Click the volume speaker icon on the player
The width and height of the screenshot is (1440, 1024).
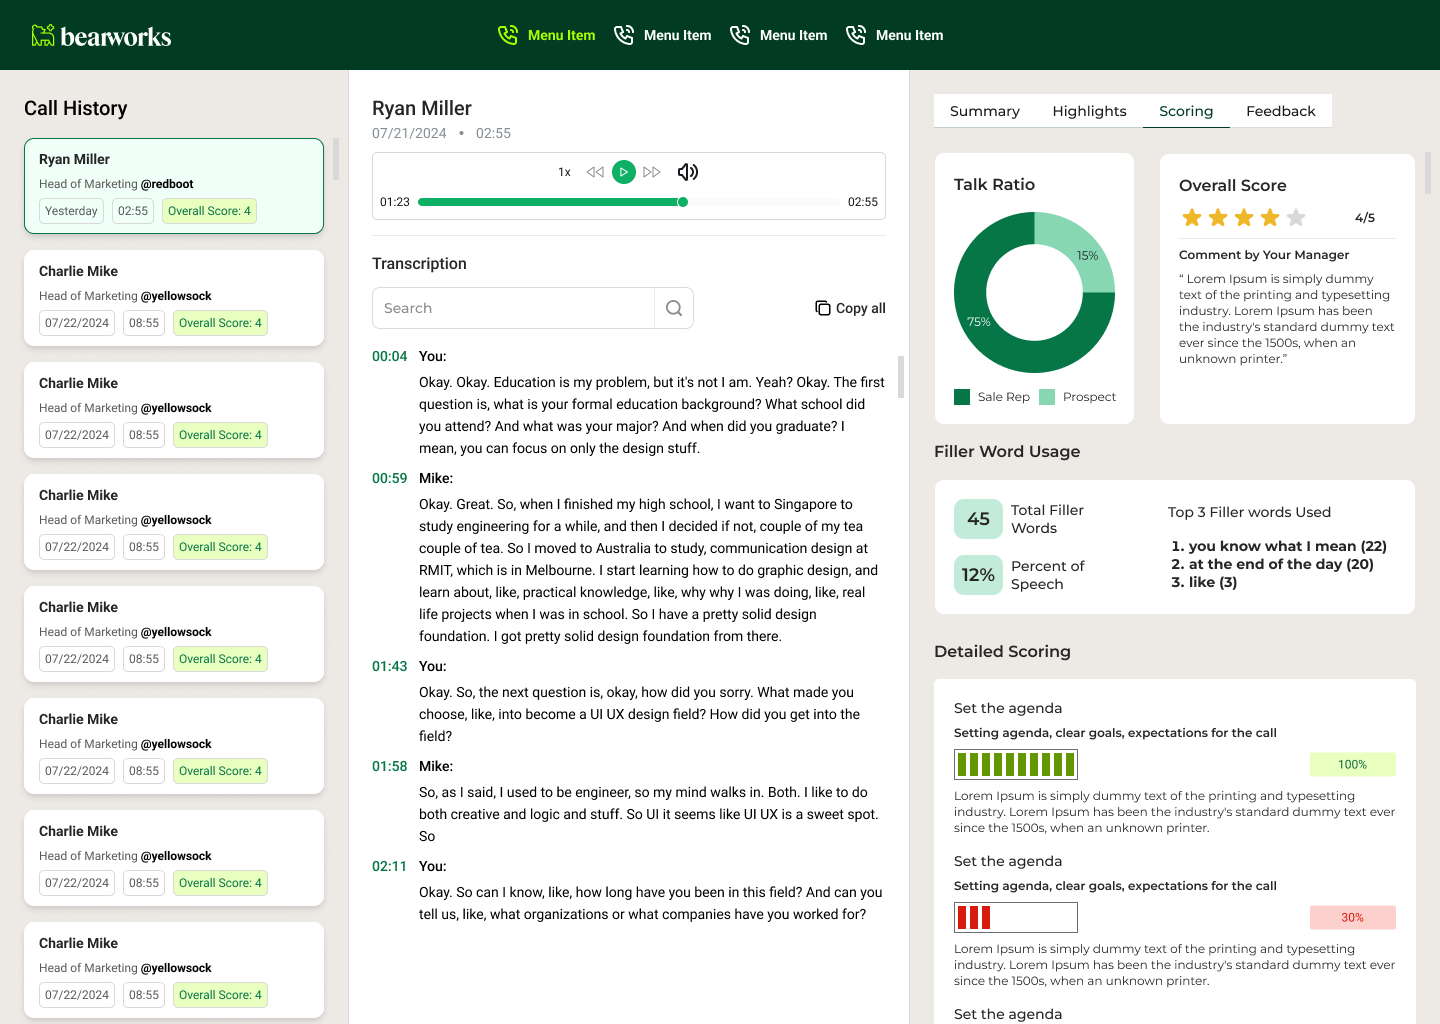[x=688, y=171]
